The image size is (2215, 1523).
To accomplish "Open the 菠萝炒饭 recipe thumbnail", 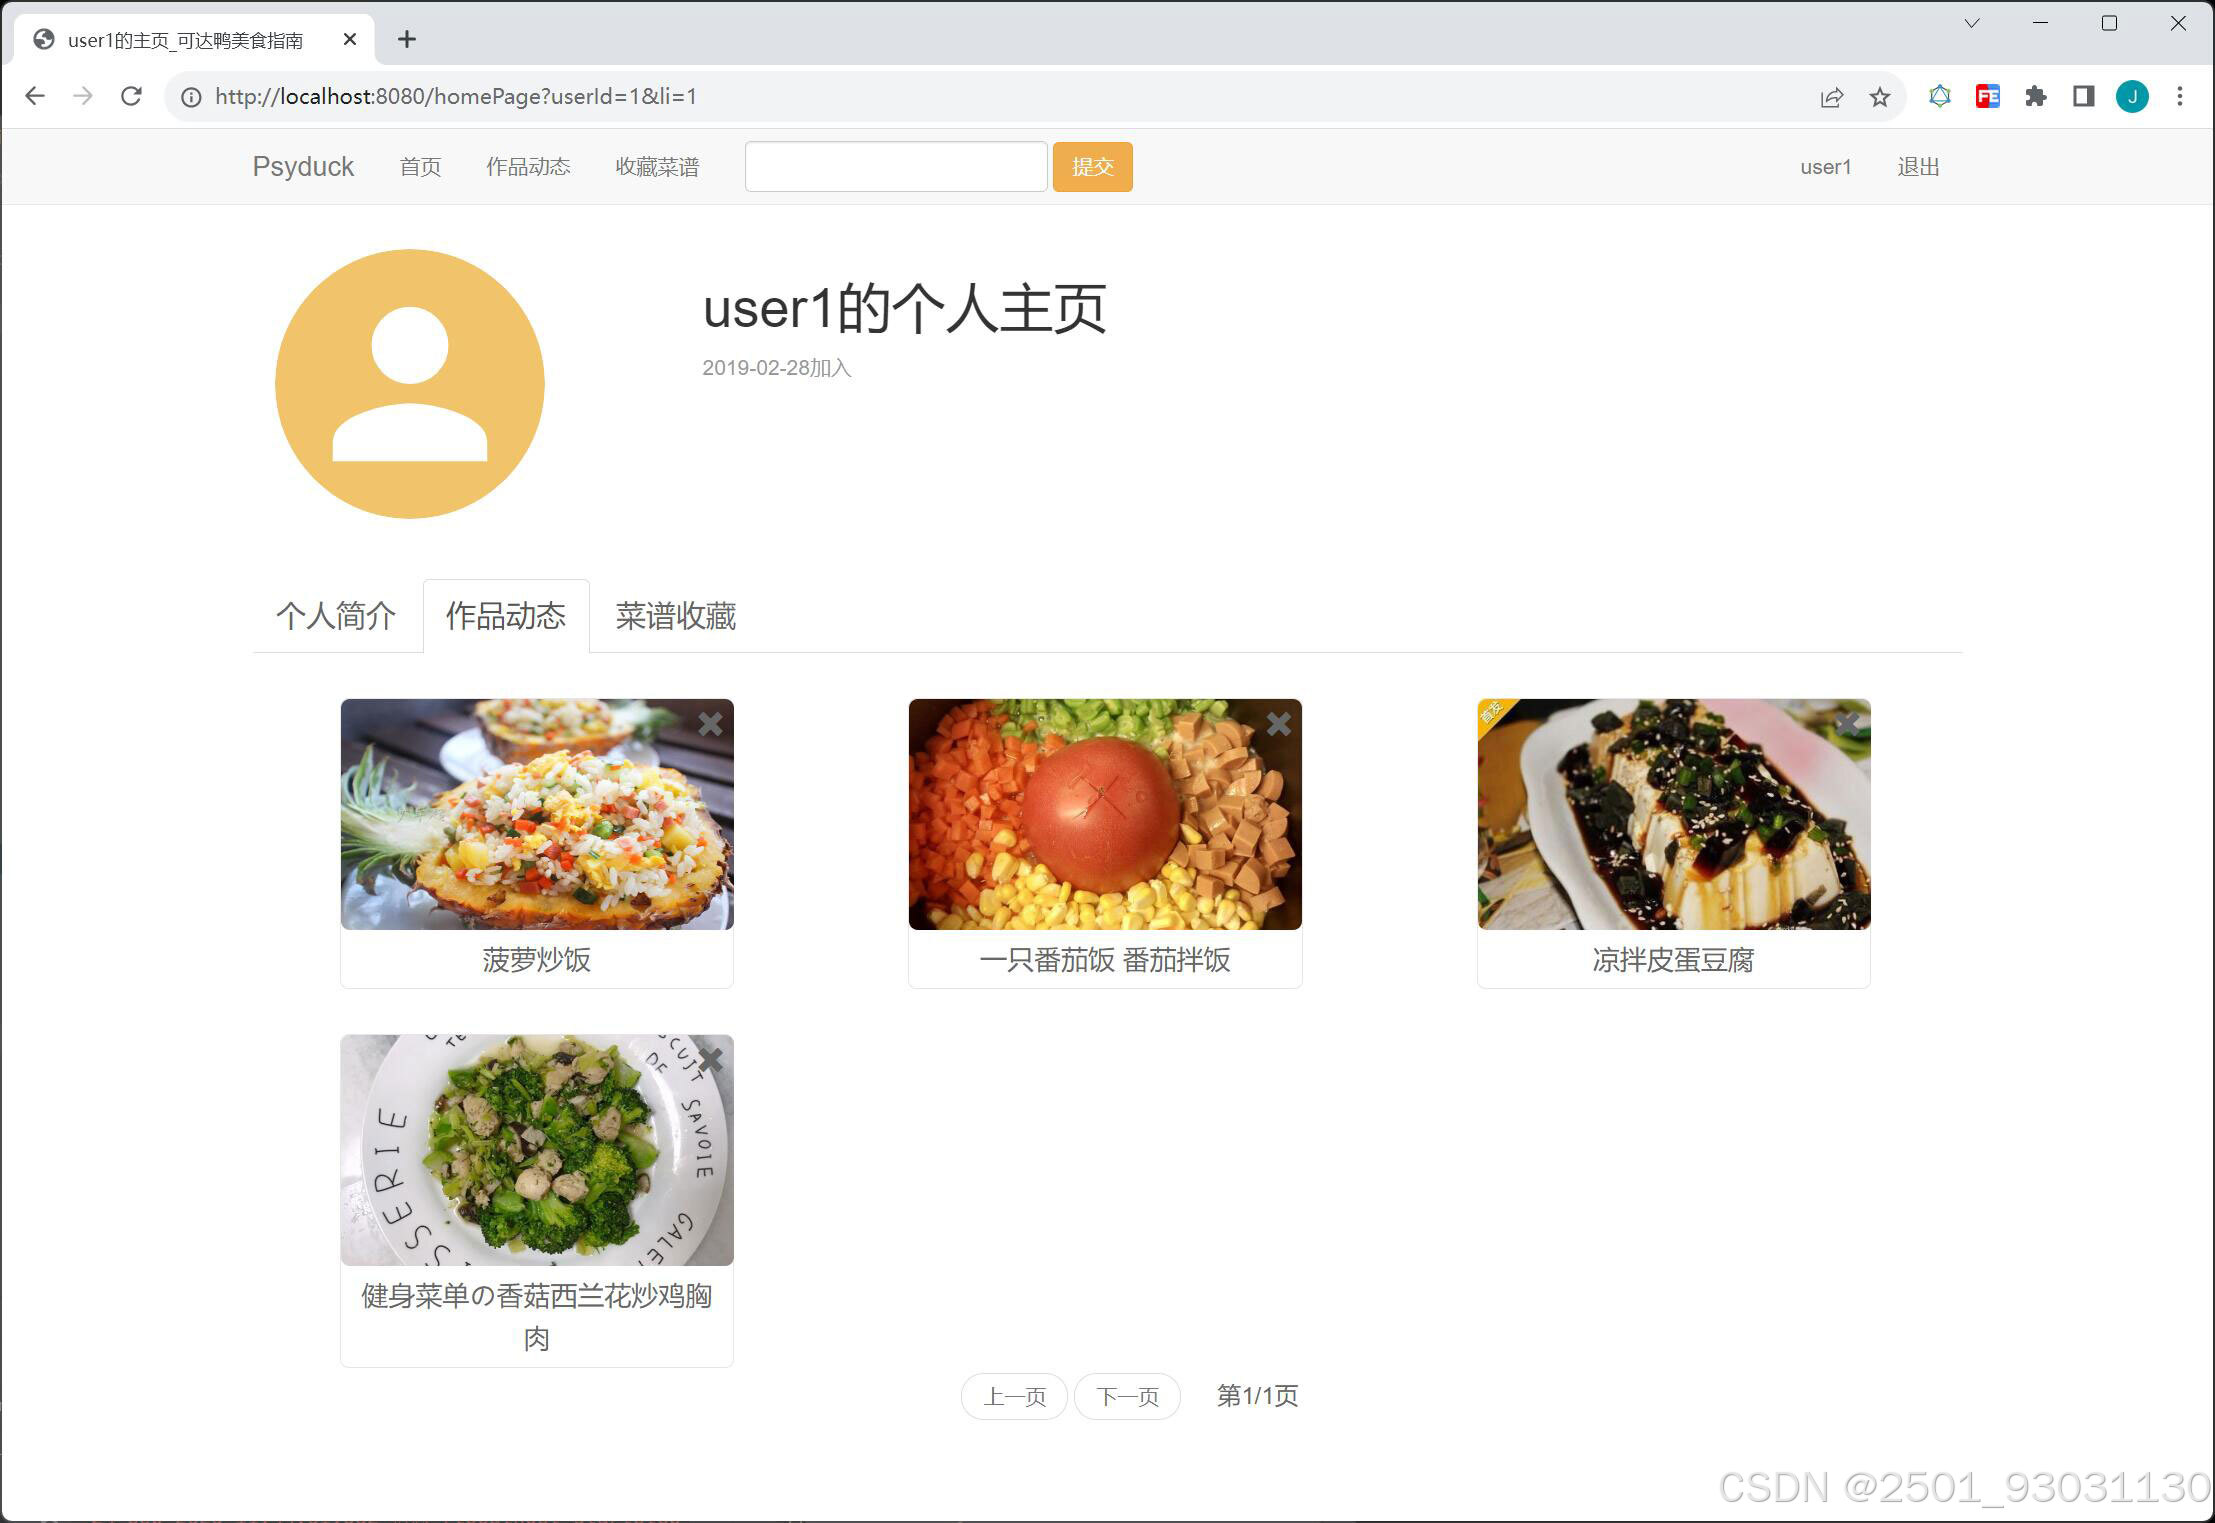I will (536, 814).
